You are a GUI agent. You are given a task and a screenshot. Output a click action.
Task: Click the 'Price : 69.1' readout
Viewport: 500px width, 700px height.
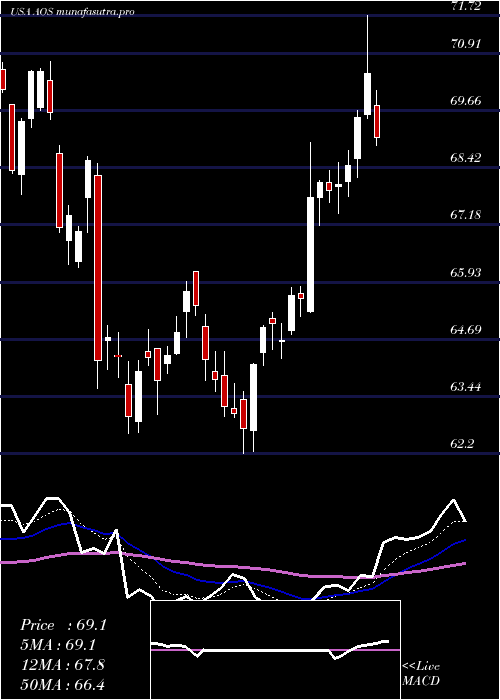(63, 625)
